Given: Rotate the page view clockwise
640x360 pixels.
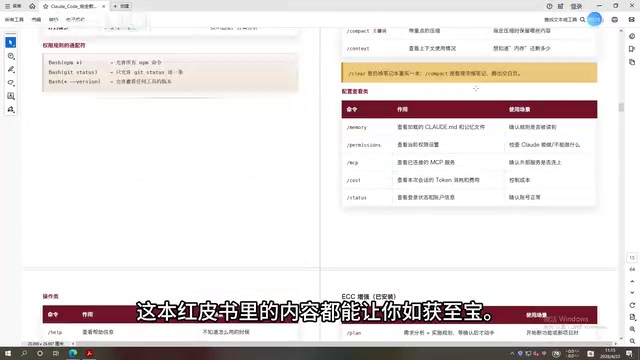Looking at the screenshot, I should pyautogui.click(x=632, y=305).
